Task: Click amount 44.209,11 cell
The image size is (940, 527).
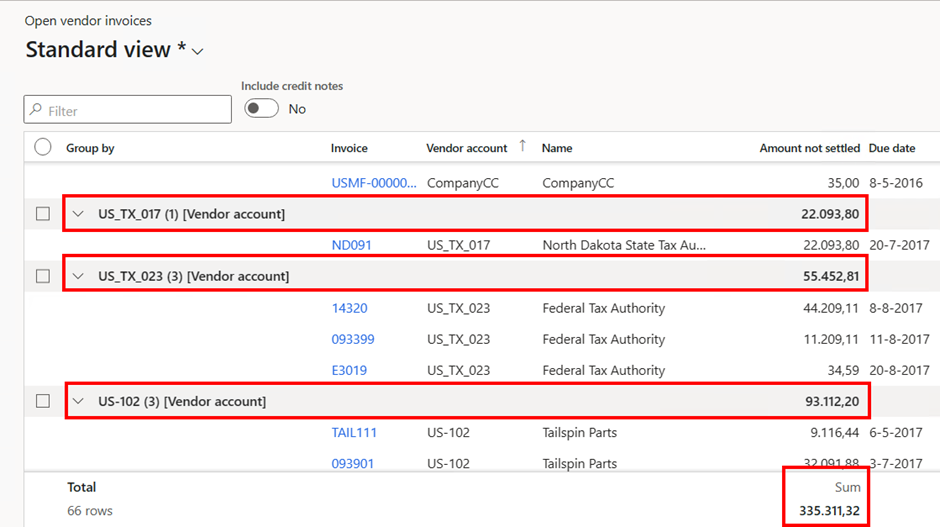Action: (x=831, y=308)
